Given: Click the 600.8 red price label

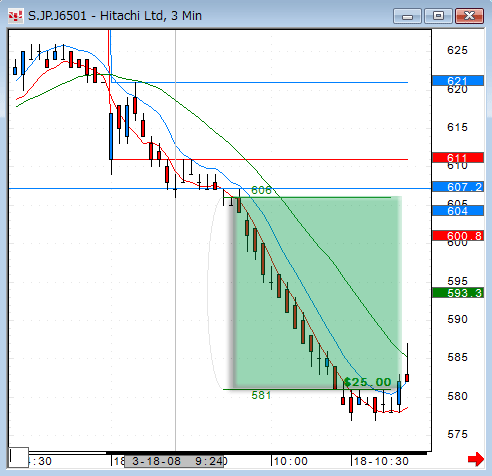Looking at the screenshot, I should (458, 236).
